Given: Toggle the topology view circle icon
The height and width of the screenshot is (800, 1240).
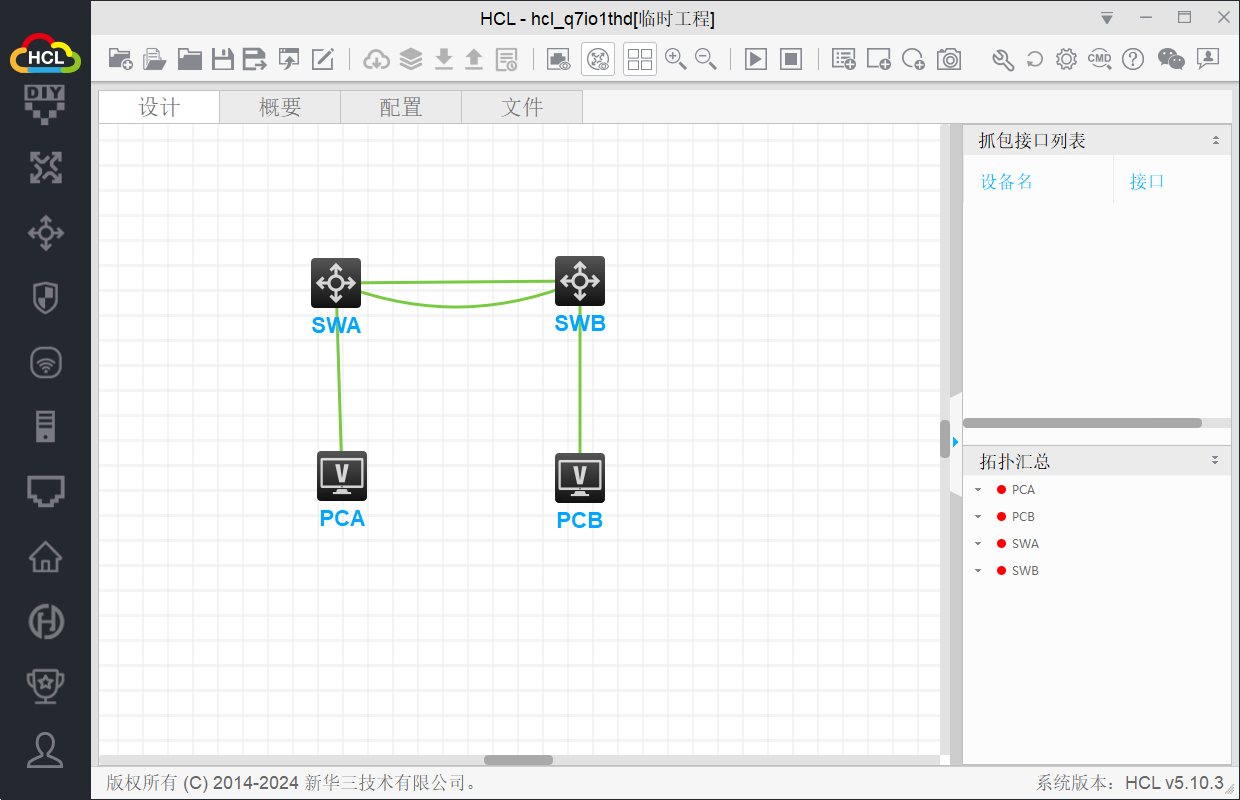Looking at the screenshot, I should pyautogui.click(x=598, y=59).
